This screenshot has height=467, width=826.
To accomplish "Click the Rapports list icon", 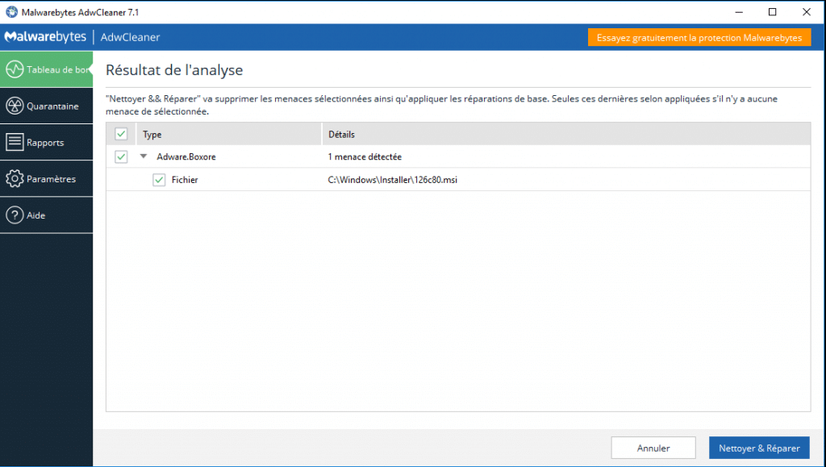I will tap(14, 143).
